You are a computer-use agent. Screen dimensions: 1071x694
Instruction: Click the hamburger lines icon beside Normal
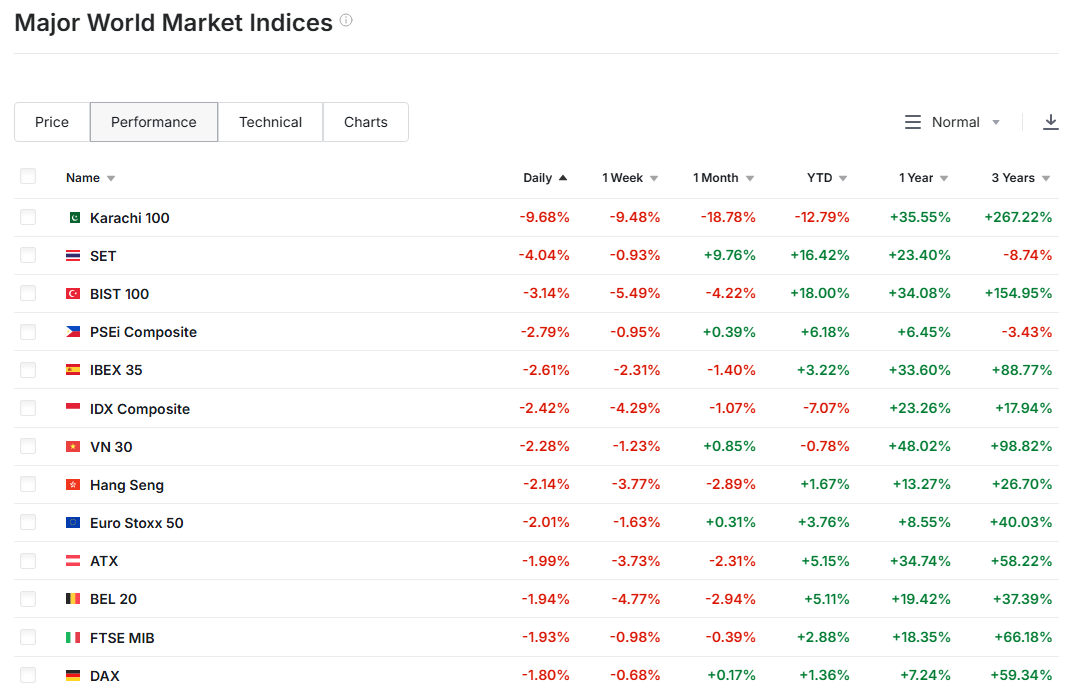tap(913, 122)
